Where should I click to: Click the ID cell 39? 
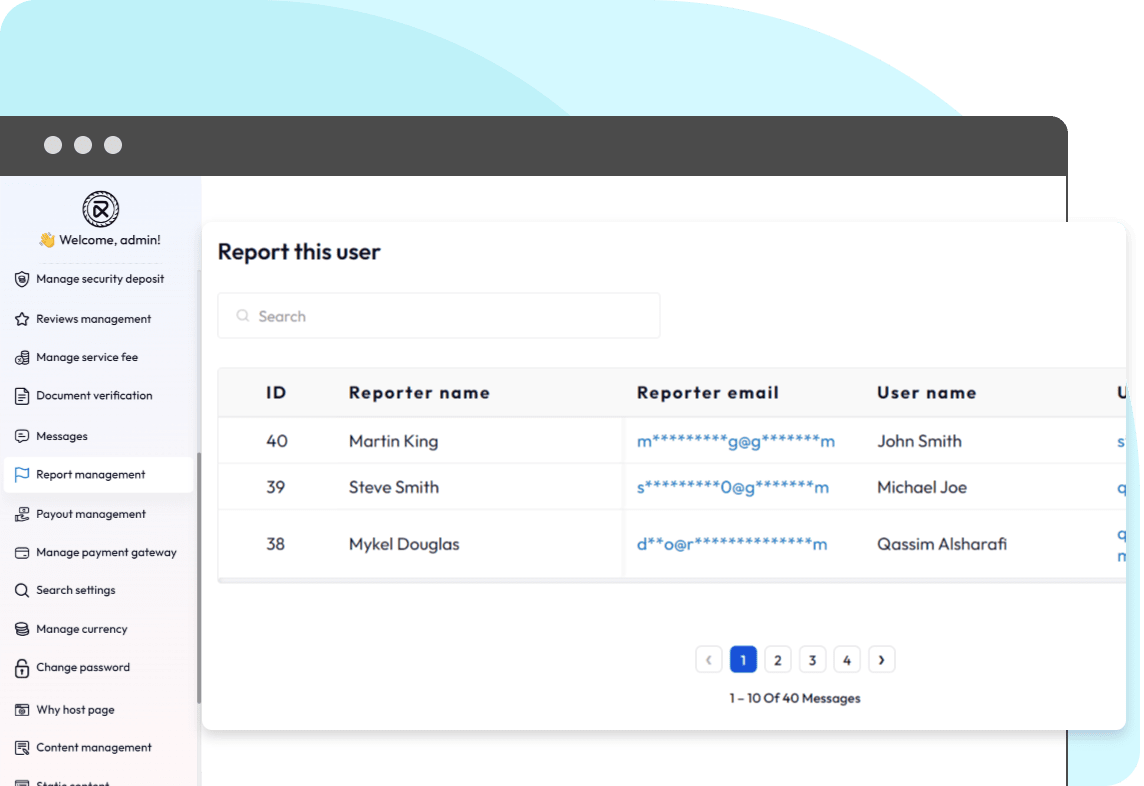pyautogui.click(x=275, y=488)
